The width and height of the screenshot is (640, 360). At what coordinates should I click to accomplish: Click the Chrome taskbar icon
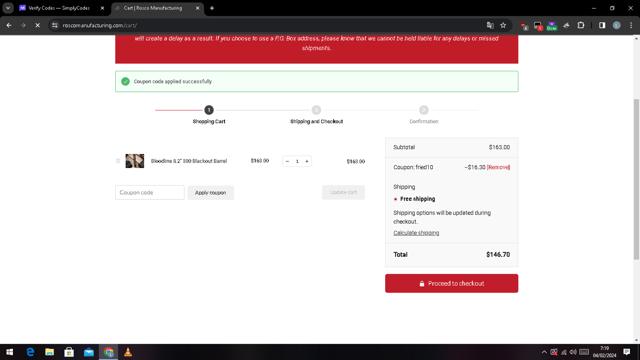(x=108, y=352)
